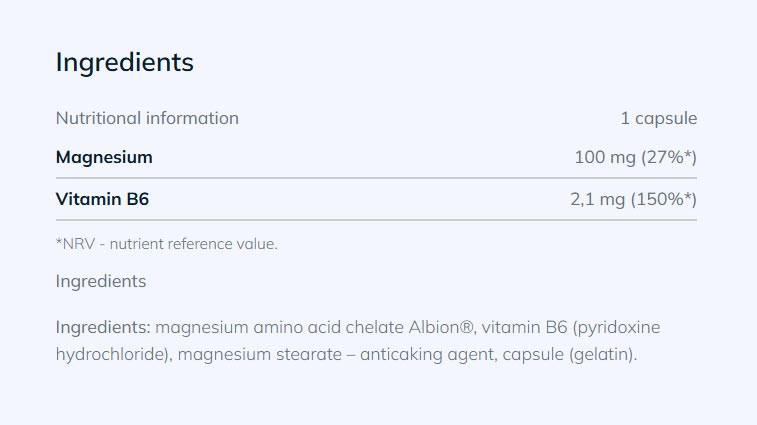Click the divider line below Magnesium row
This screenshot has width=757, height=425.
[x=376, y=178]
